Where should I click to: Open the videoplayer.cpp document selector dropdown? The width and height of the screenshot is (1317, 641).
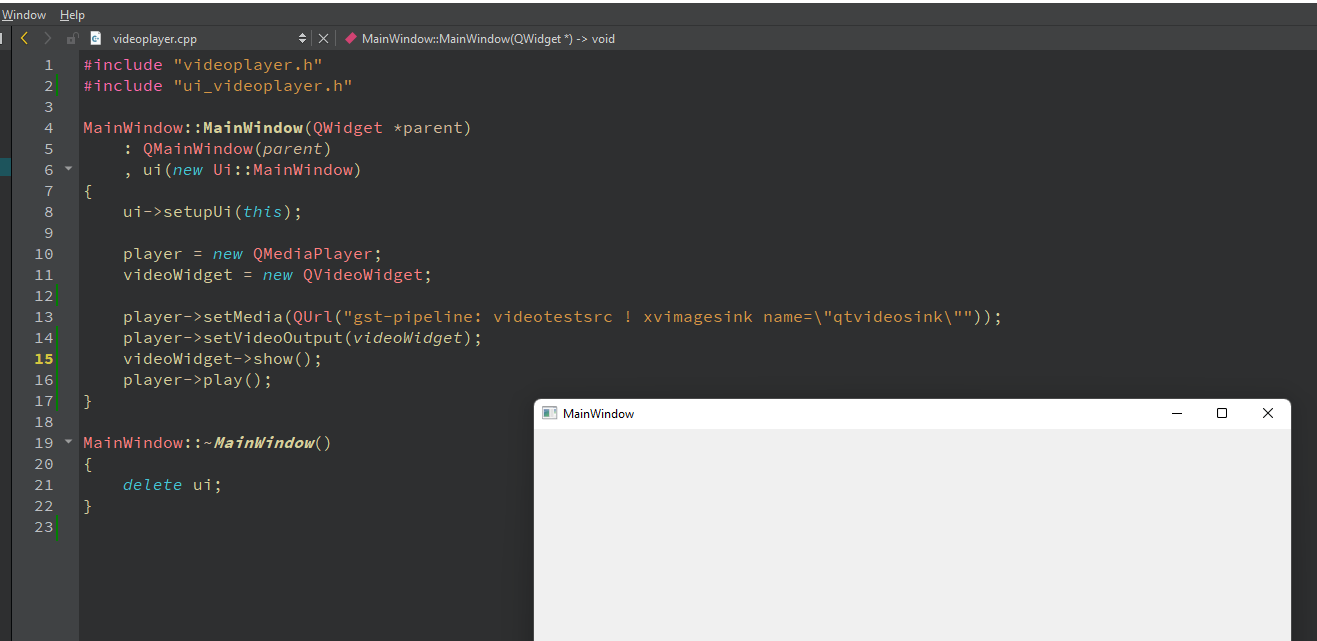click(x=303, y=39)
